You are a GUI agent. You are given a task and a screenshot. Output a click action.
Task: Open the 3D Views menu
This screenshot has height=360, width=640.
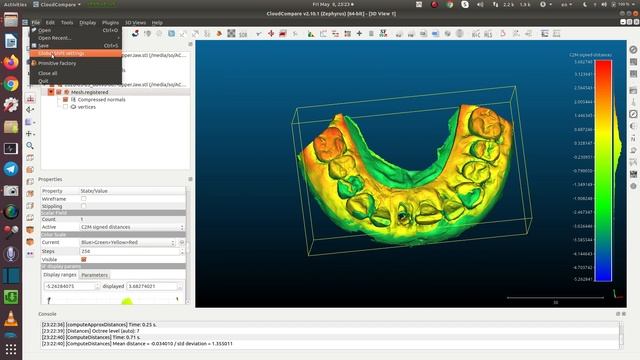pyautogui.click(x=135, y=22)
